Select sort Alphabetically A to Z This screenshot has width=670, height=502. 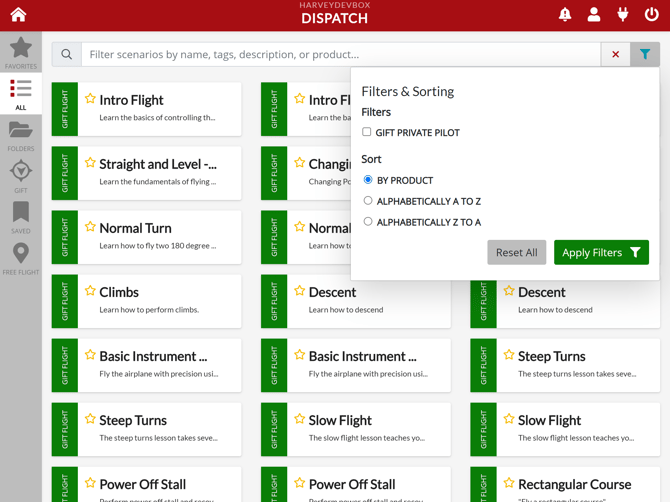368,201
